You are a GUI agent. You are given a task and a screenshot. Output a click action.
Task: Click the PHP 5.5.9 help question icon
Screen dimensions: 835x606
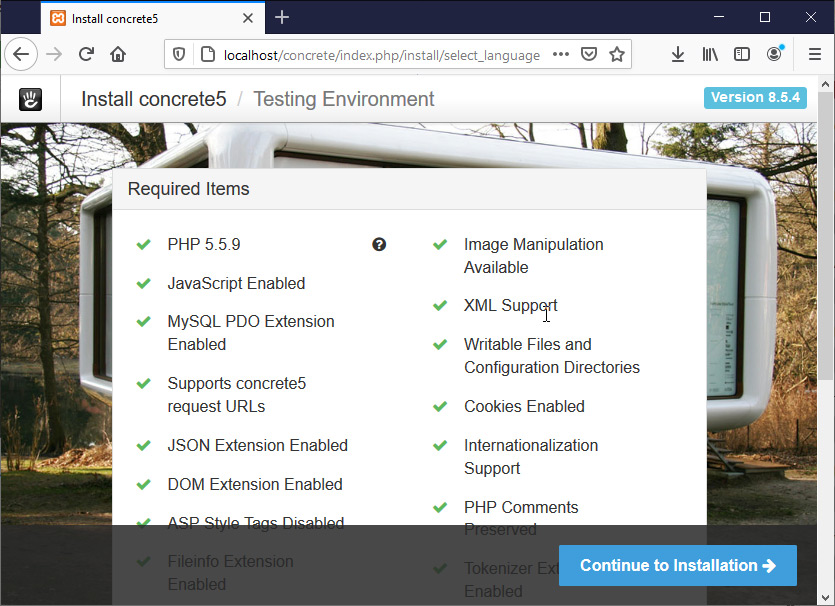click(379, 244)
